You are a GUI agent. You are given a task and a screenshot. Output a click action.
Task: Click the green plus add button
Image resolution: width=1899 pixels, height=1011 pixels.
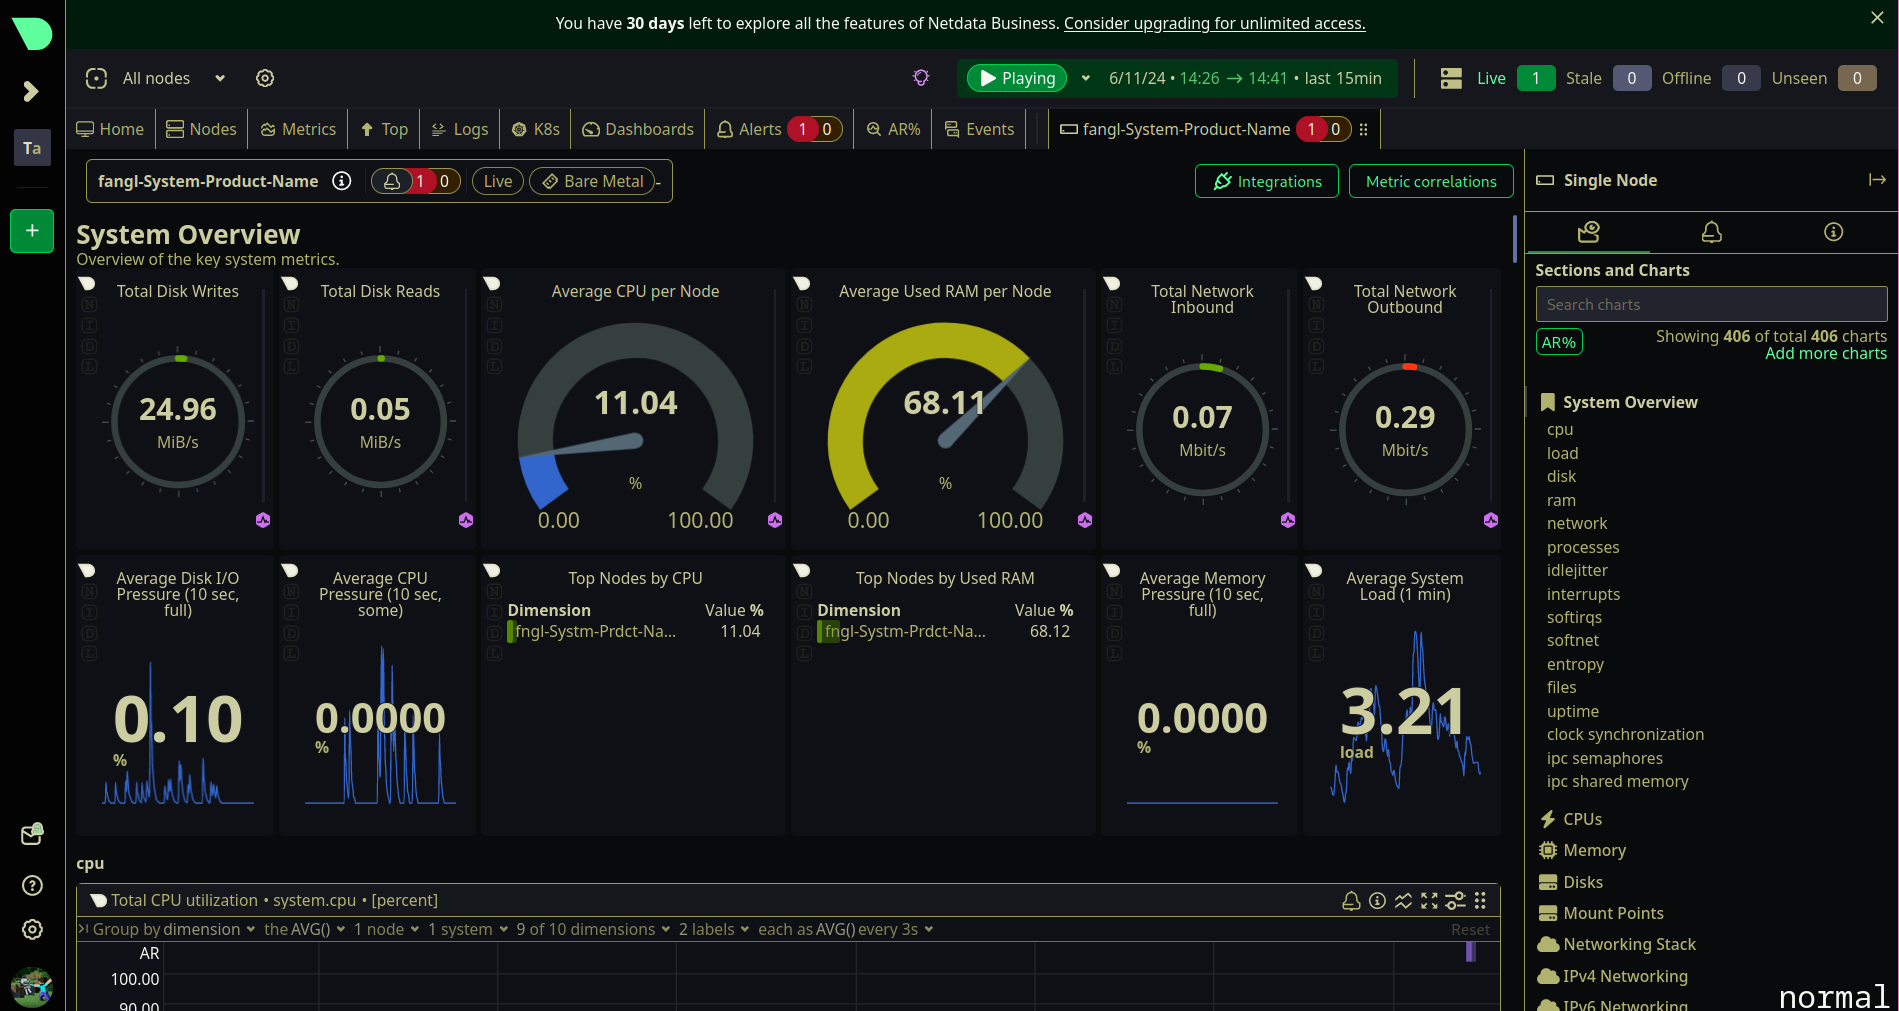pyautogui.click(x=32, y=231)
